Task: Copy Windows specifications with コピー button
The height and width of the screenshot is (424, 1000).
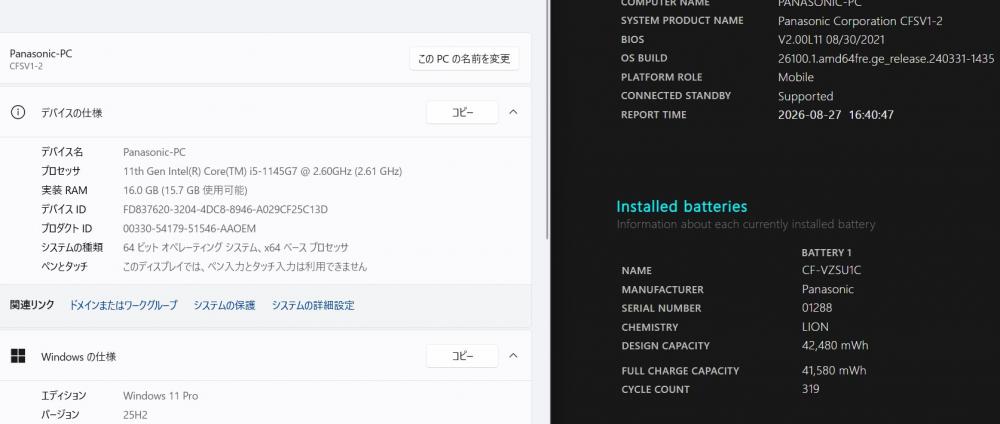Action: click(462, 356)
